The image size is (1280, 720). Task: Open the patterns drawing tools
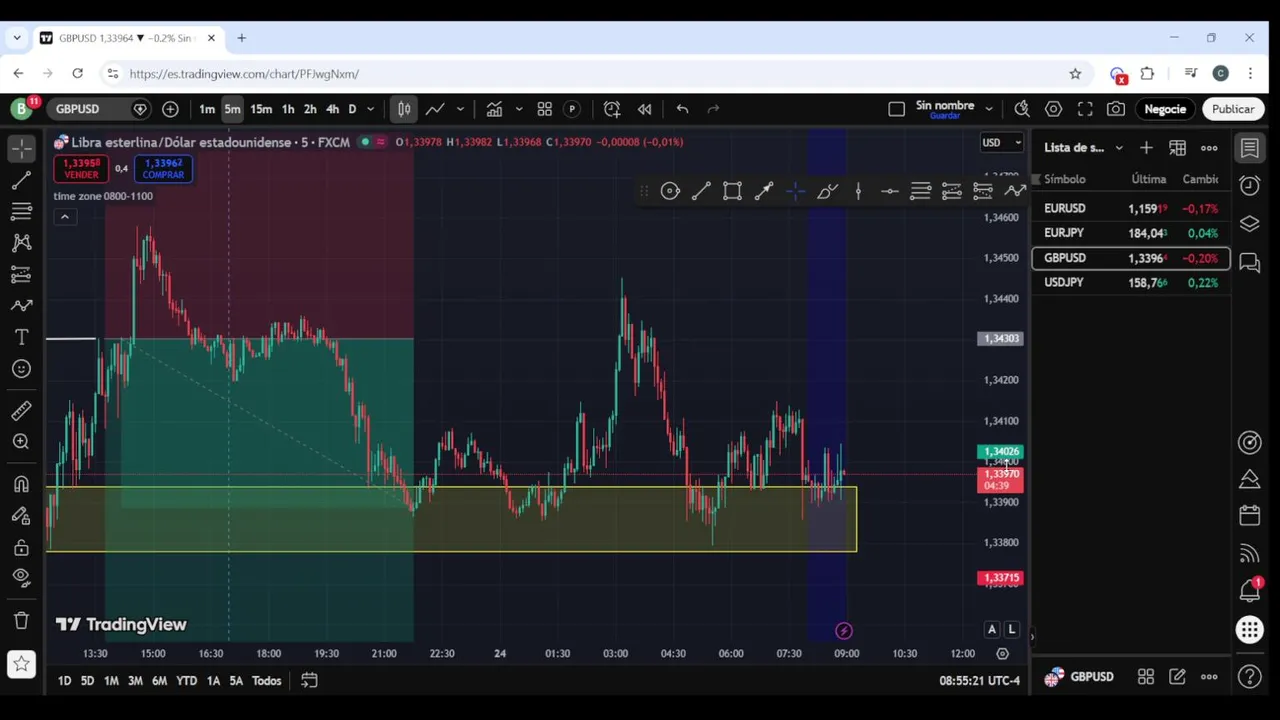[21, 243]
